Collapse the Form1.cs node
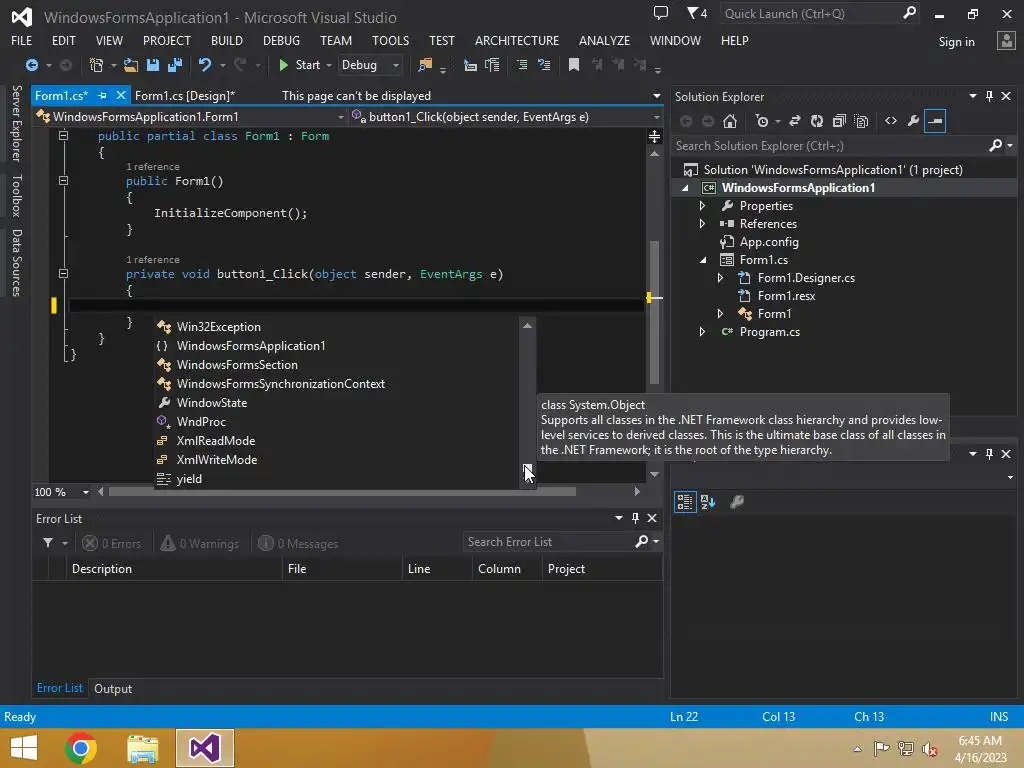The image size is (1024, 768). [703, 260]
